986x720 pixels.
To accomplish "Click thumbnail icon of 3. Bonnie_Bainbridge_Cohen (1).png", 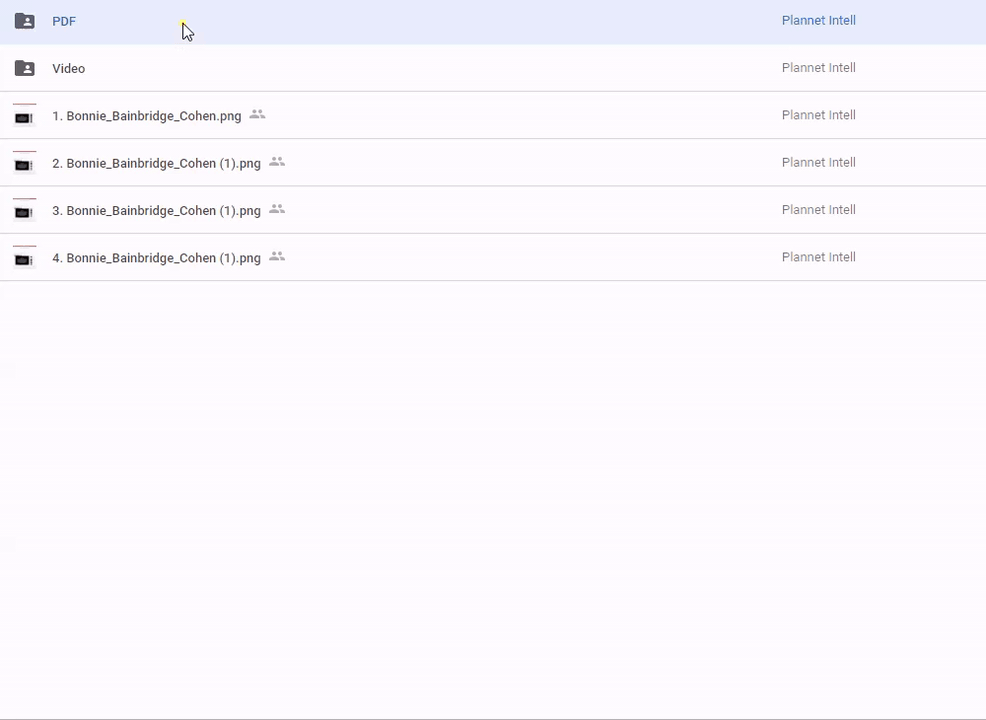I will pos(24,210).
